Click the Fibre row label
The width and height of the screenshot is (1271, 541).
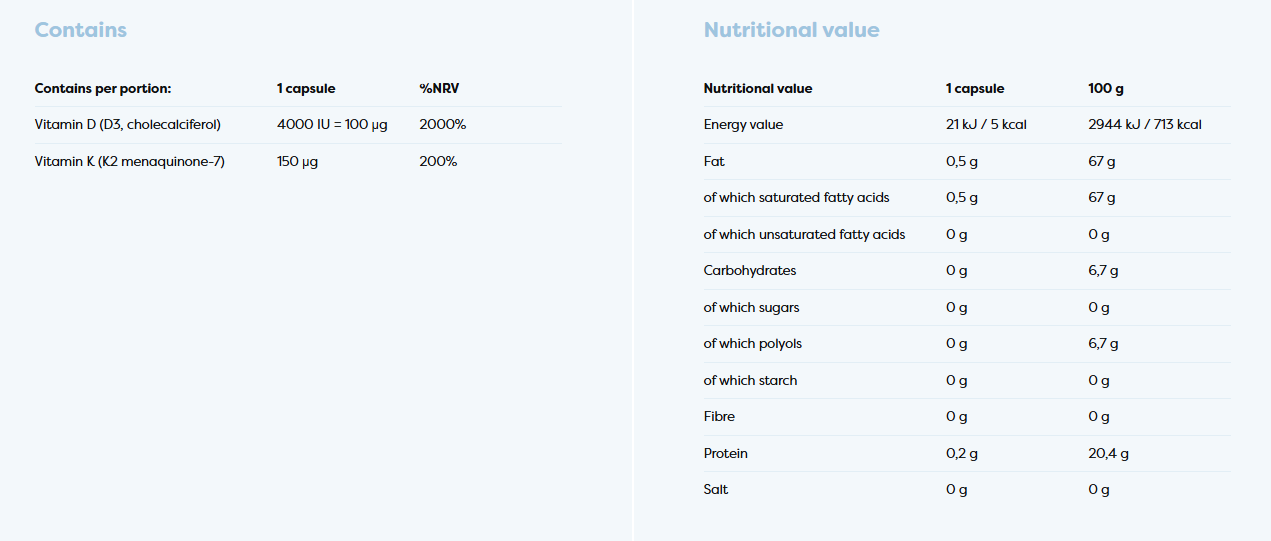click(719, 416)
